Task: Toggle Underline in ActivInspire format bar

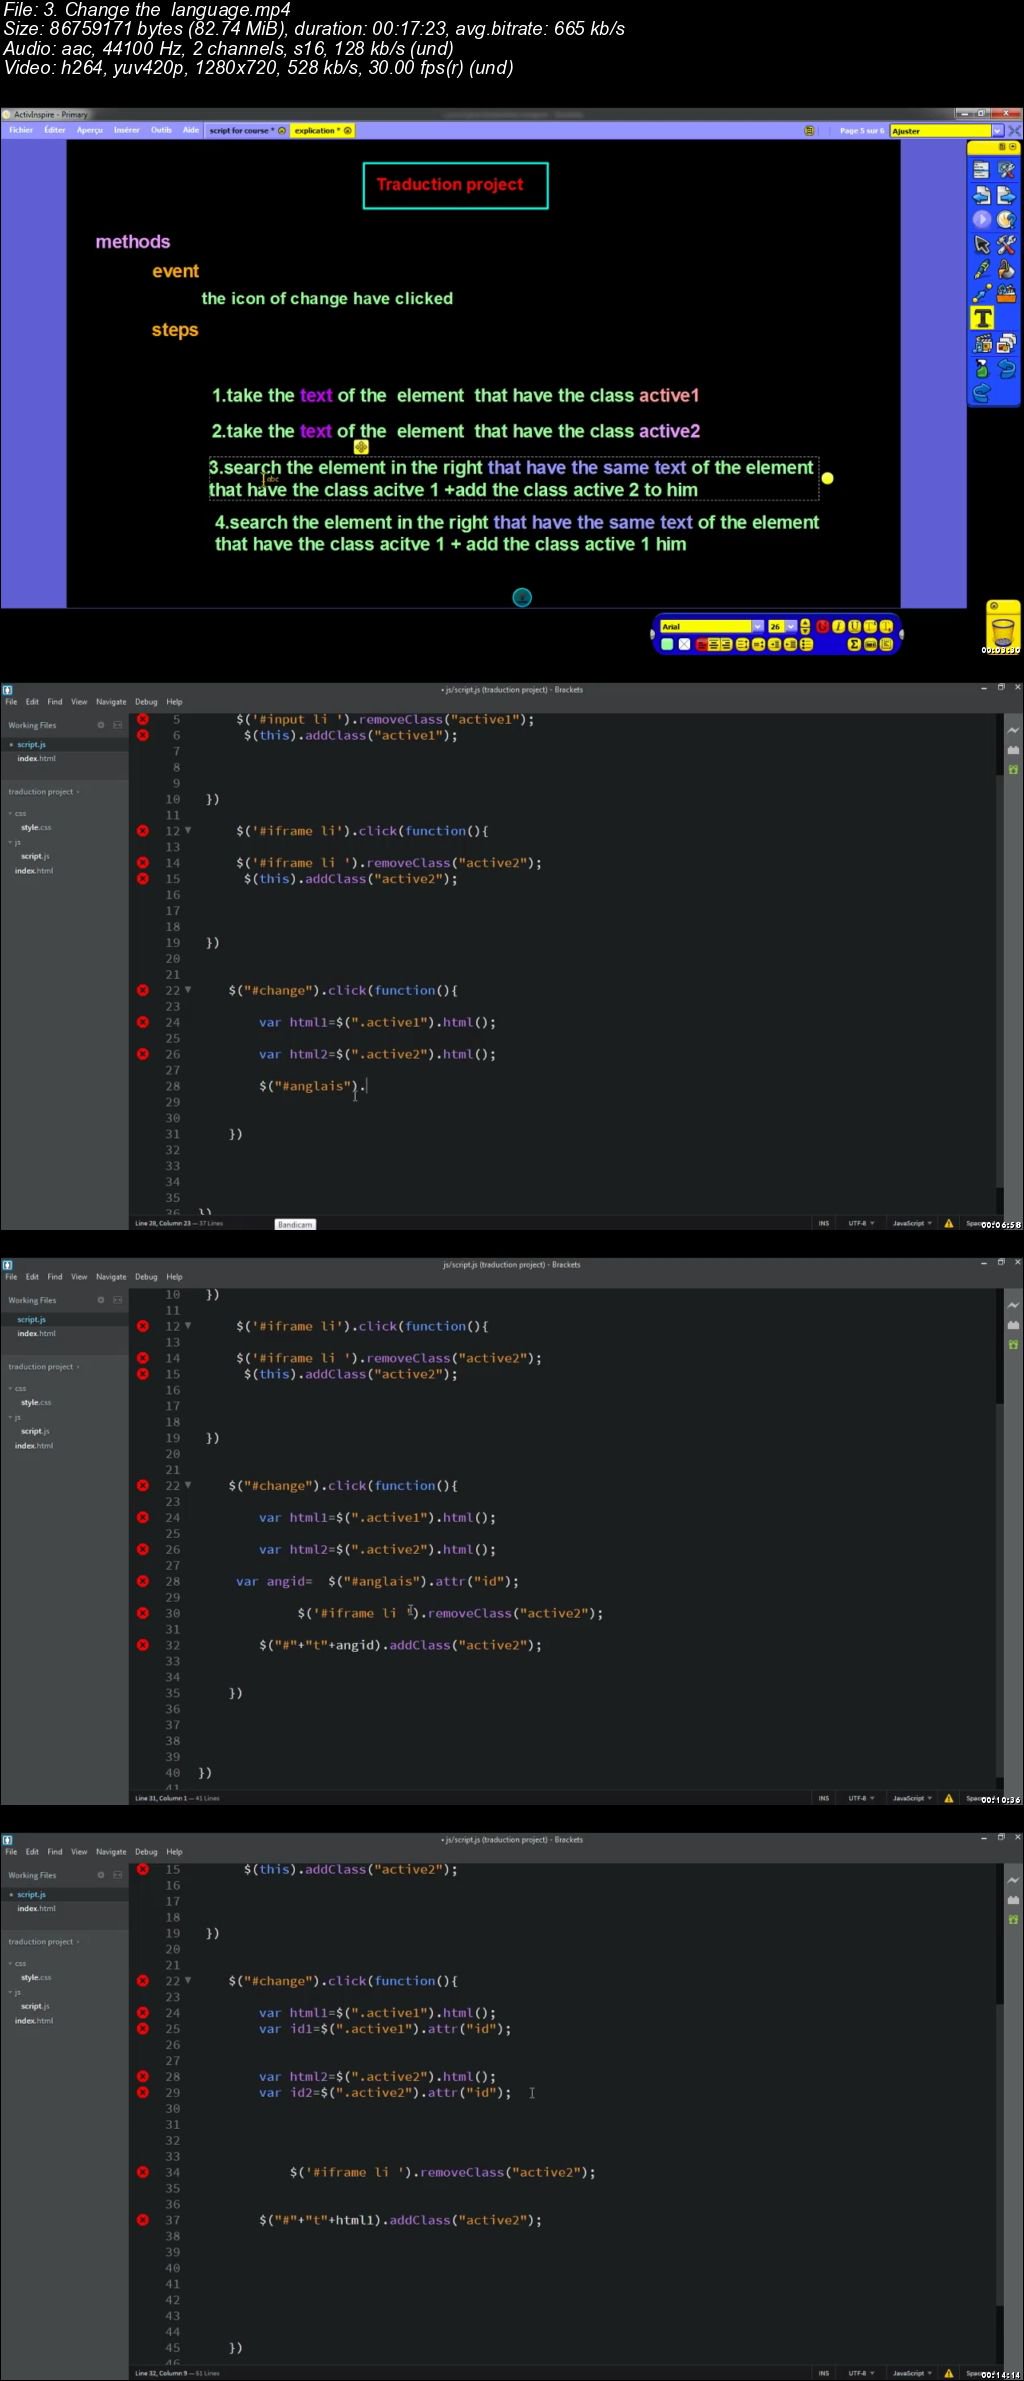Action: coord(854,627)
